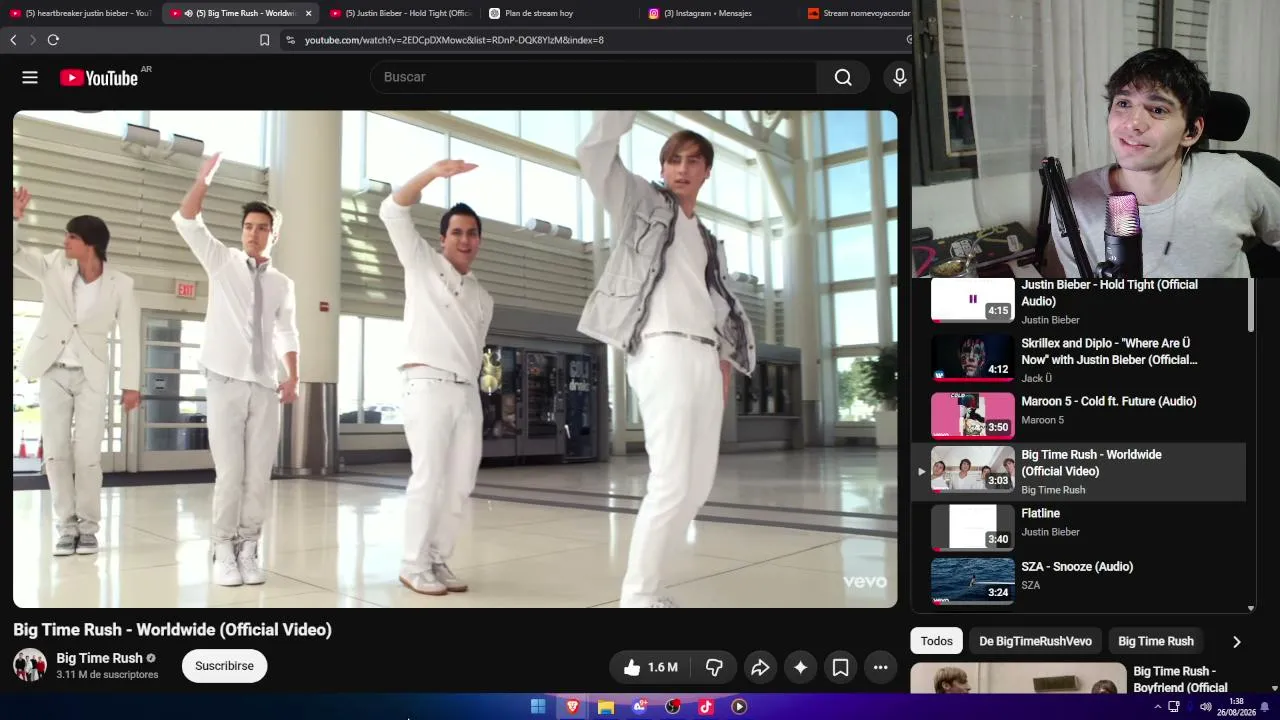The image size is (1280, 720).
Task: Bookmark this page in the address bar
Action: [x=264, y=40]
